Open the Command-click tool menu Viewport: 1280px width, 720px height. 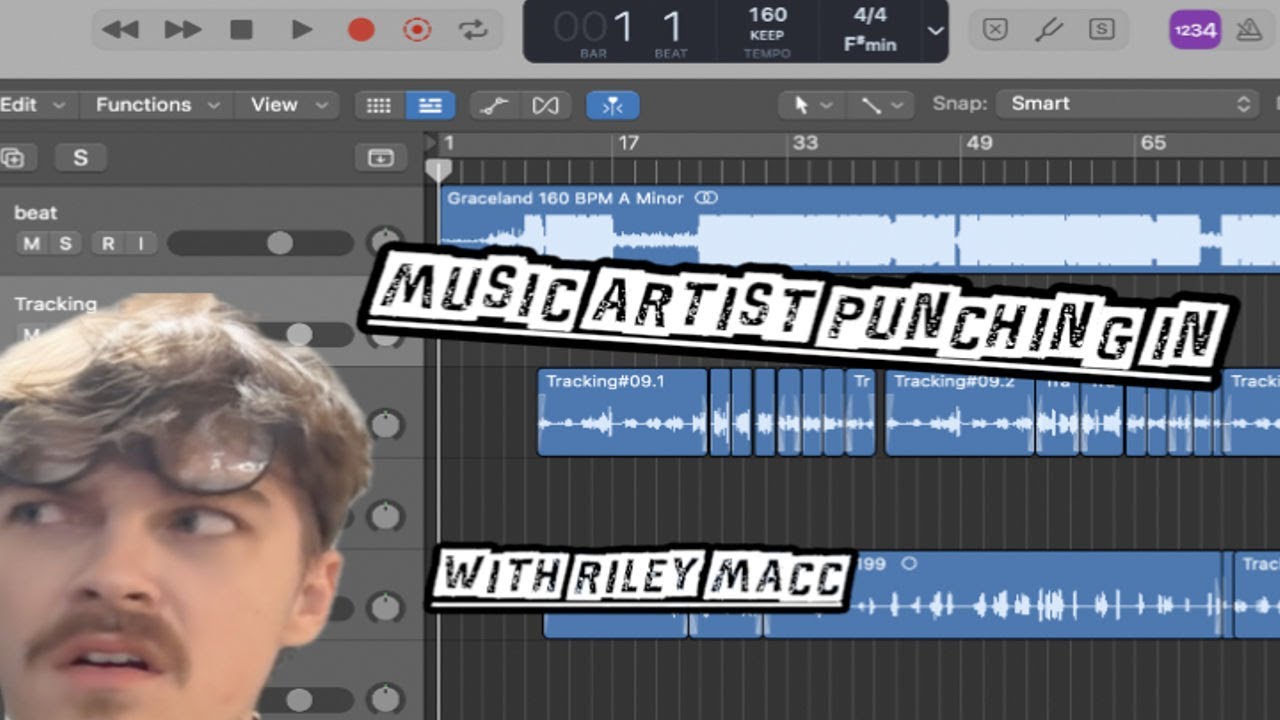click(881, 105)
